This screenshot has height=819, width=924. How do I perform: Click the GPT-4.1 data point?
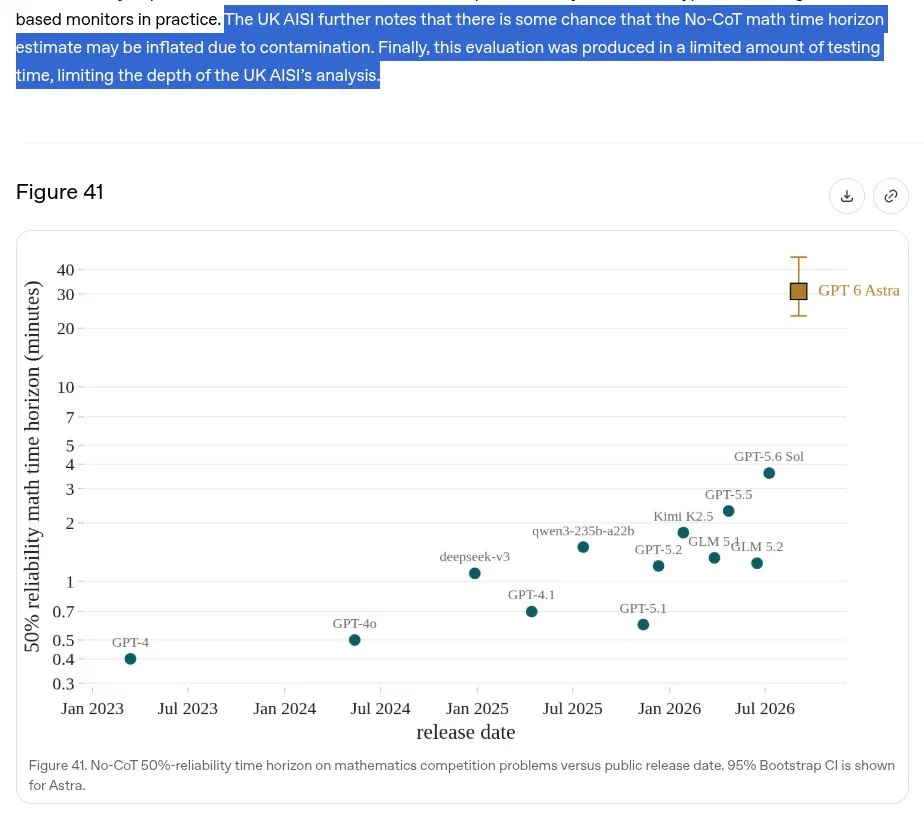[532, 612]
